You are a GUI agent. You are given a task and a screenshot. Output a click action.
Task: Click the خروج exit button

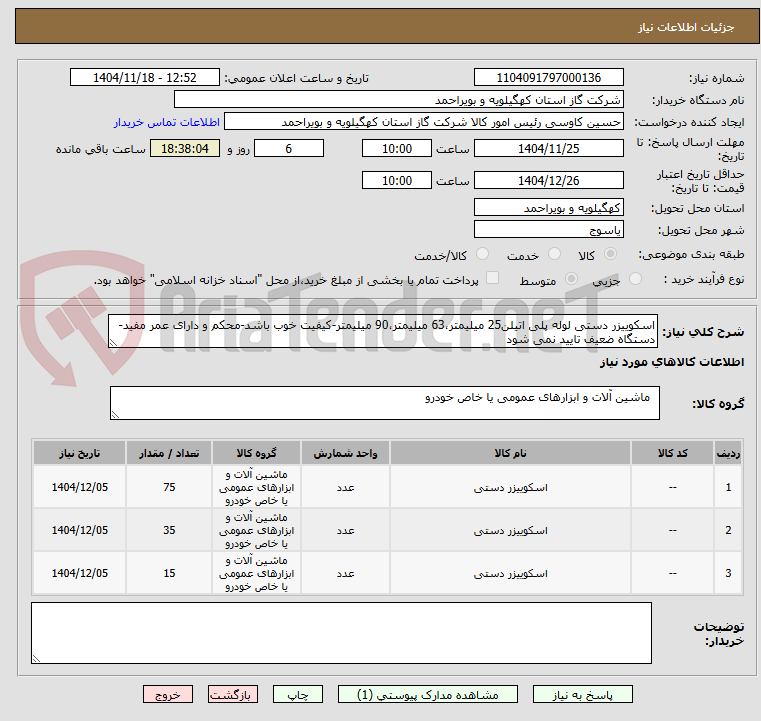[x=167, y=694]
